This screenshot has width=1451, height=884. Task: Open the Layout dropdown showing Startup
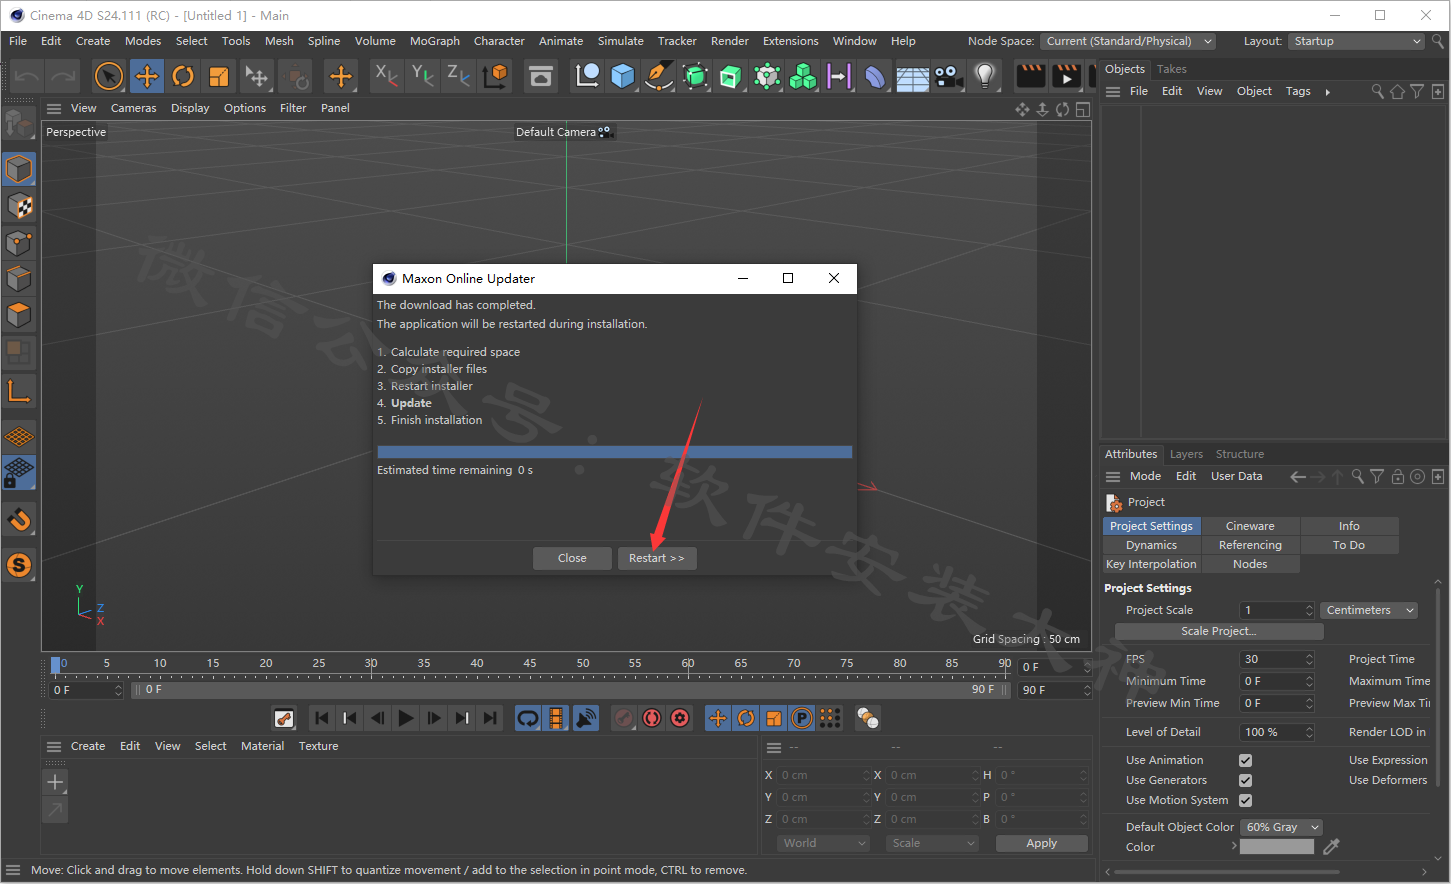pos(1355,41)
